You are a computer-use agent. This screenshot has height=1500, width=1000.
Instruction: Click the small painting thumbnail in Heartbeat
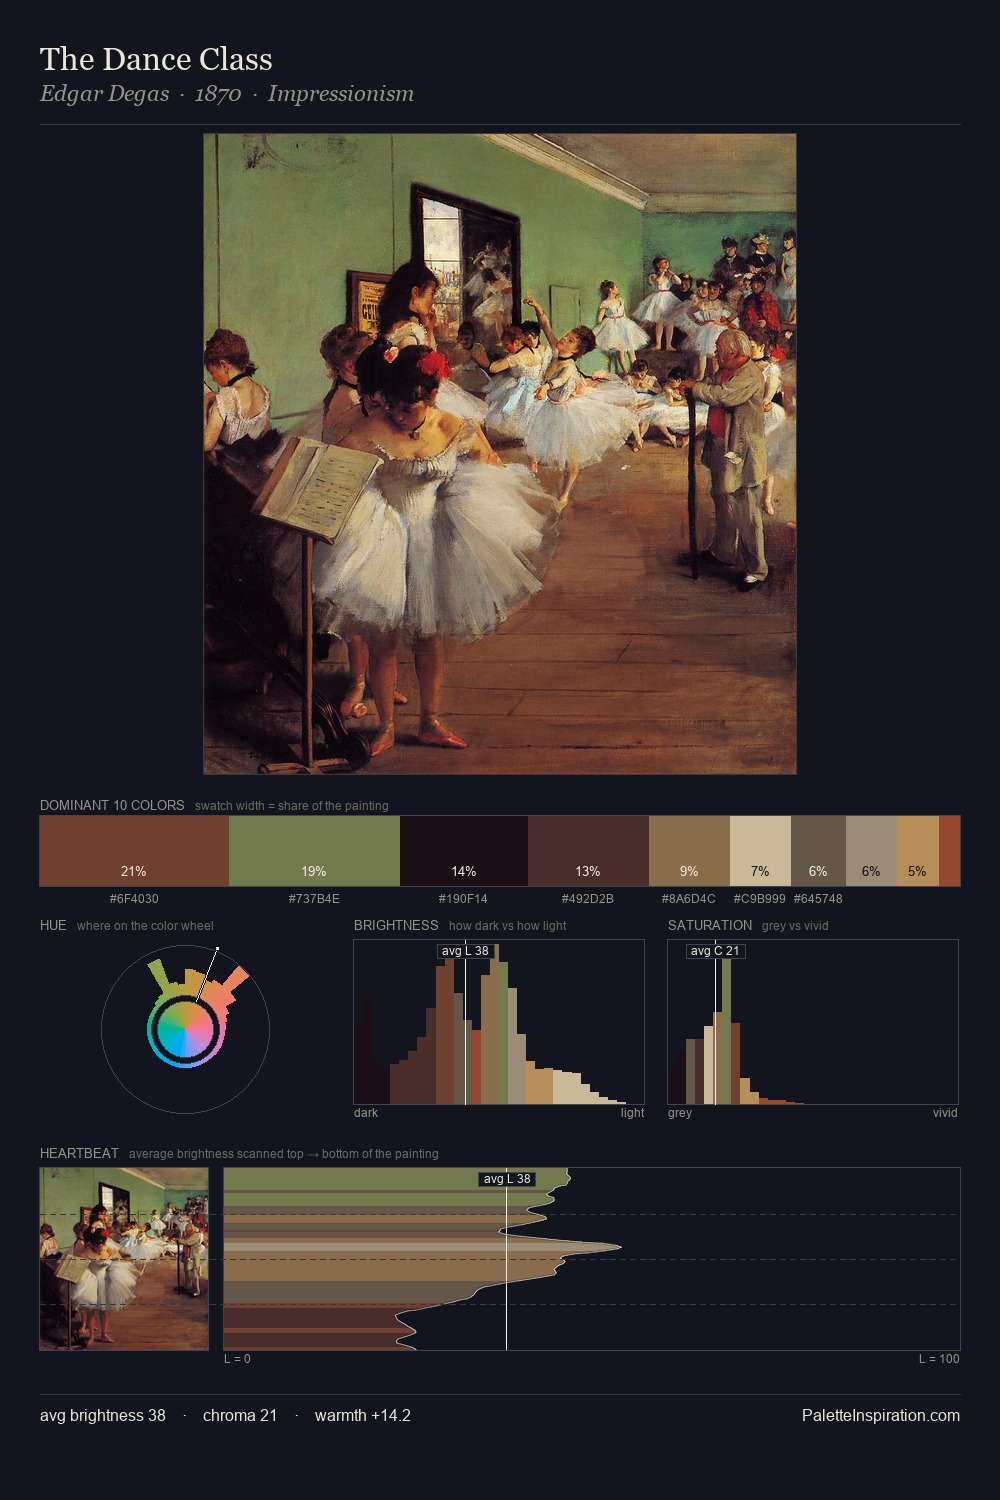[x=124, y=1259]
